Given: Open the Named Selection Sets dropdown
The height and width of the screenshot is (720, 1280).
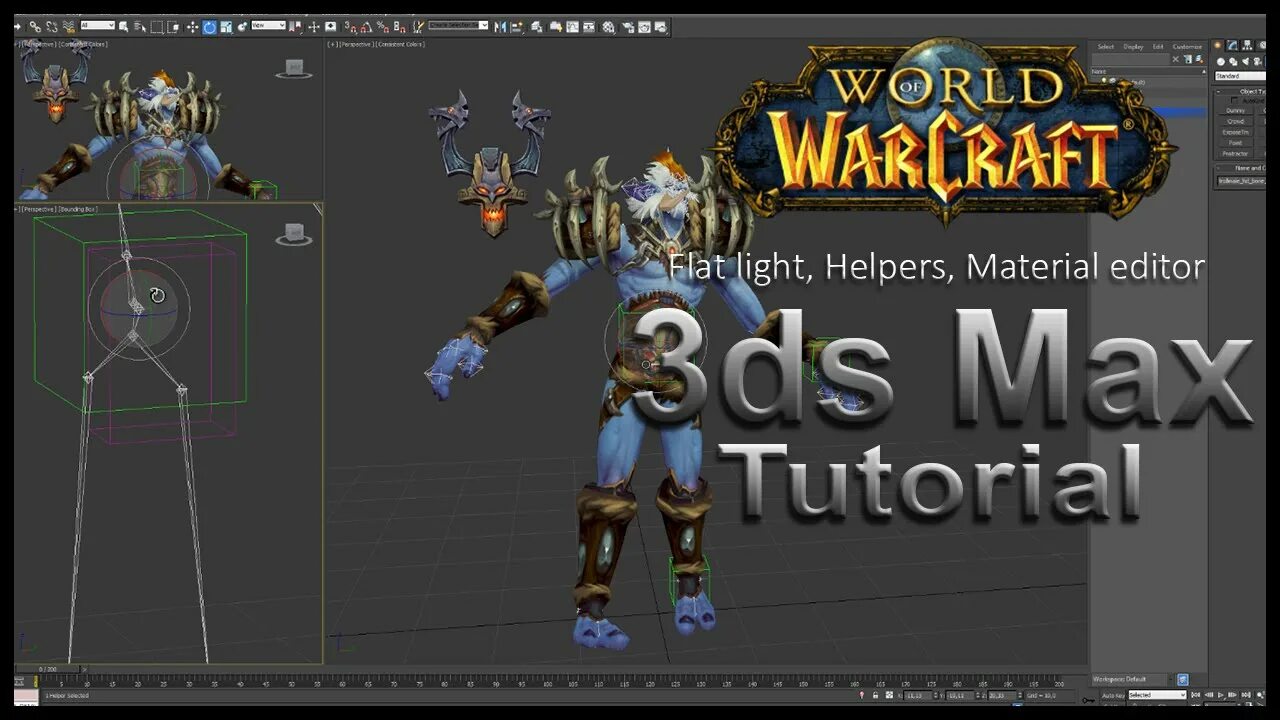Looking at the screenshot, I should 458,25.
